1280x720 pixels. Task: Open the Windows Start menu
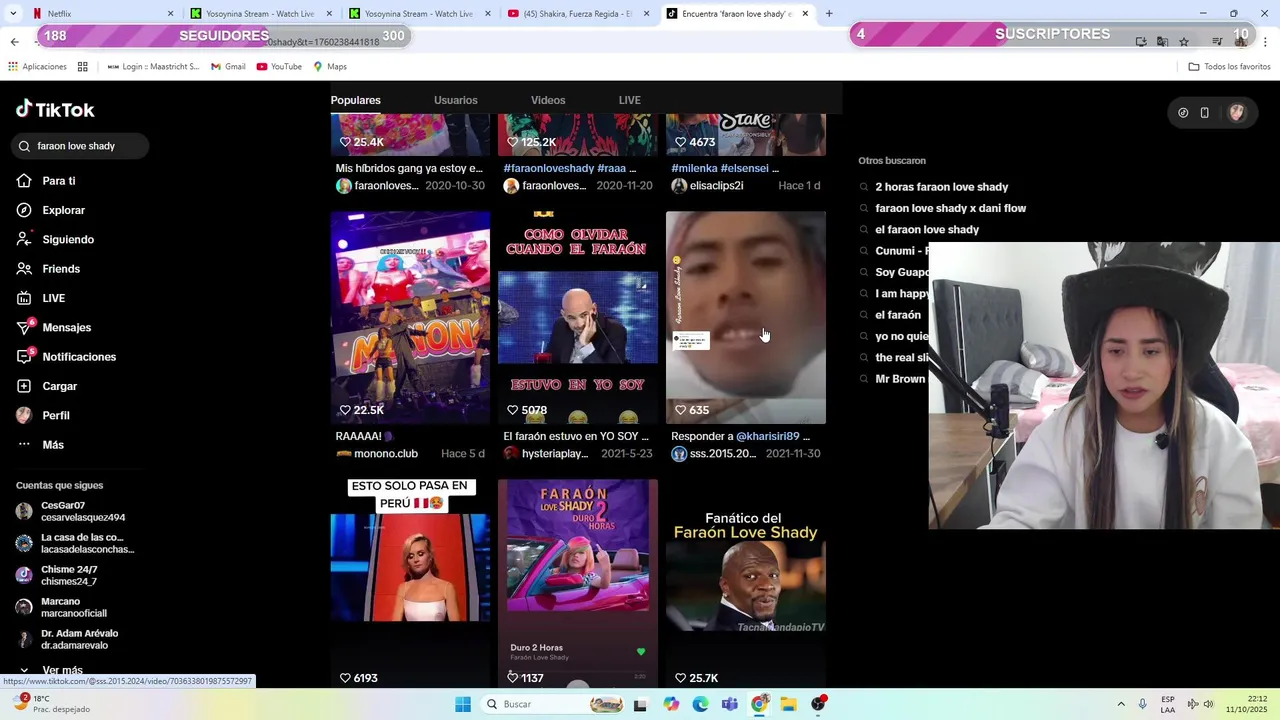pos(462,704)
